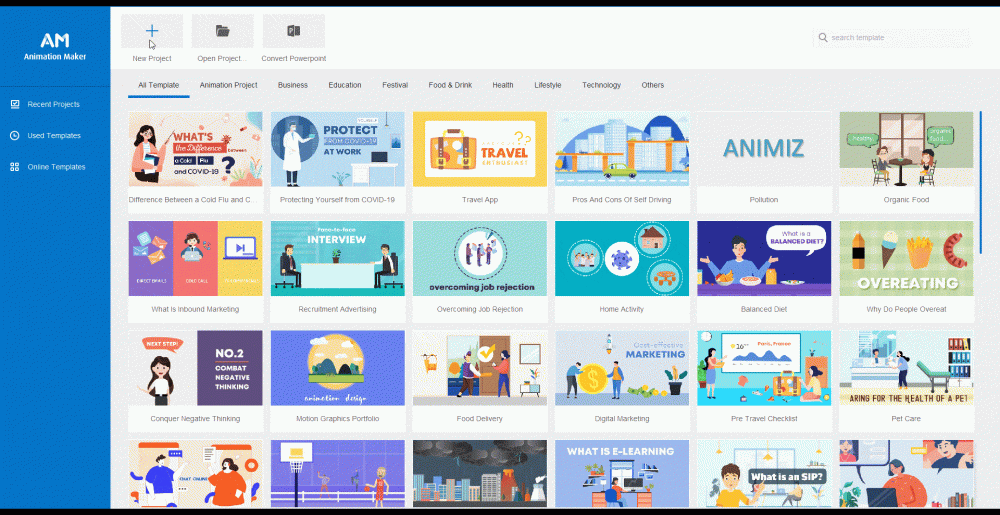Click the Recent Projects sidebar icon

(x=15, y=104)
